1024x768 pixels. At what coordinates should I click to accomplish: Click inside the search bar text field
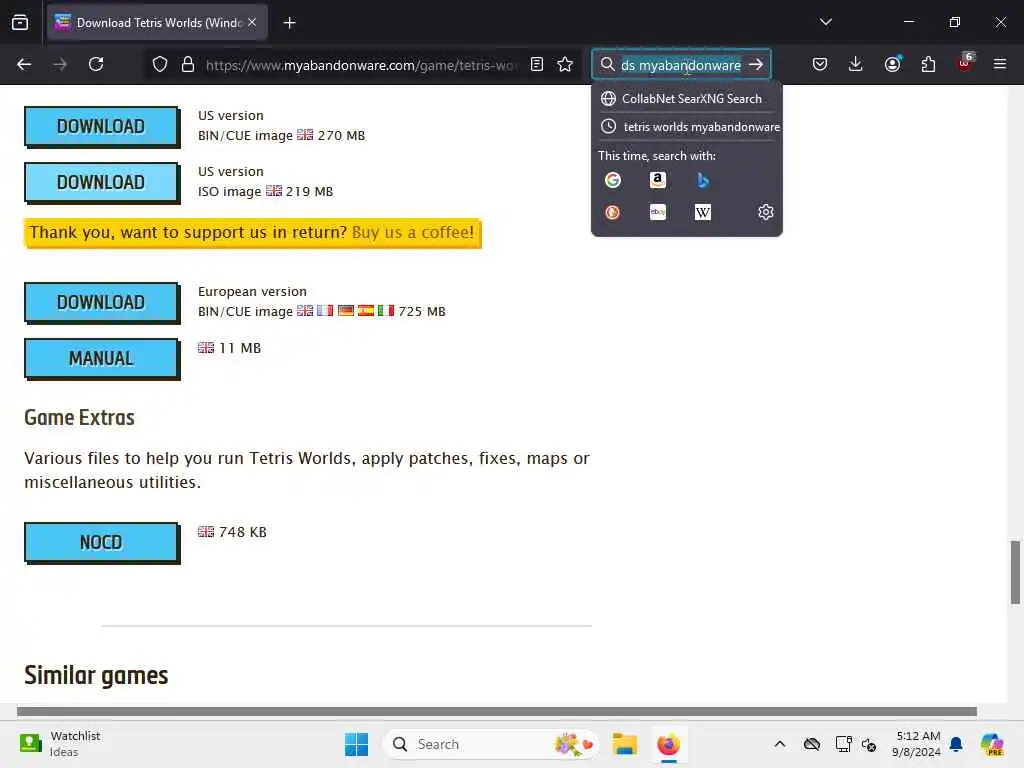680,65
